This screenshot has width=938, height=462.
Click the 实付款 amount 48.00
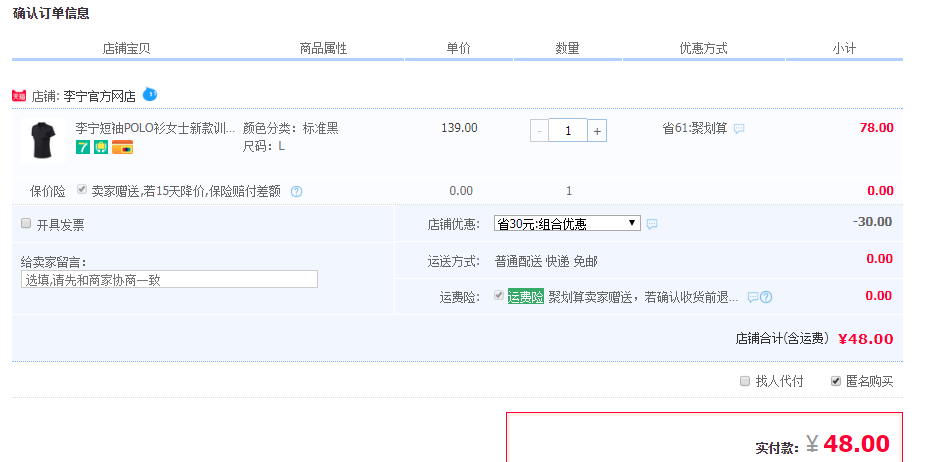click(856, 444)
